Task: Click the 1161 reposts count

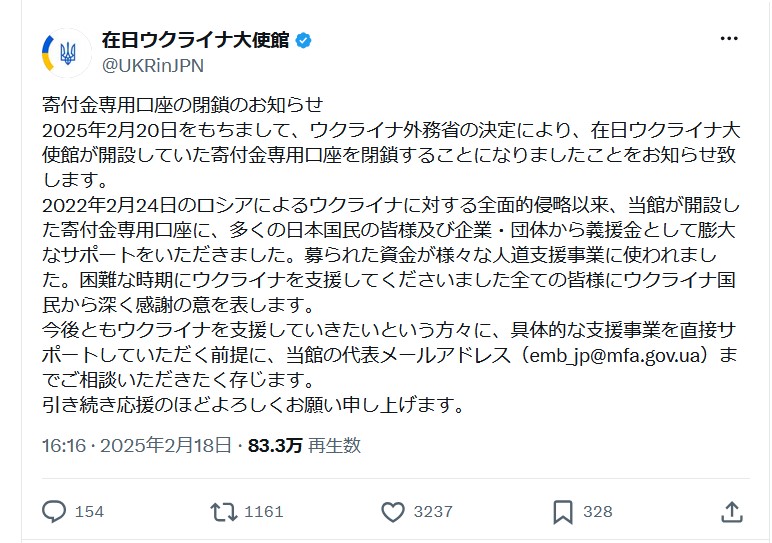Action: click(x=264, y=512)
